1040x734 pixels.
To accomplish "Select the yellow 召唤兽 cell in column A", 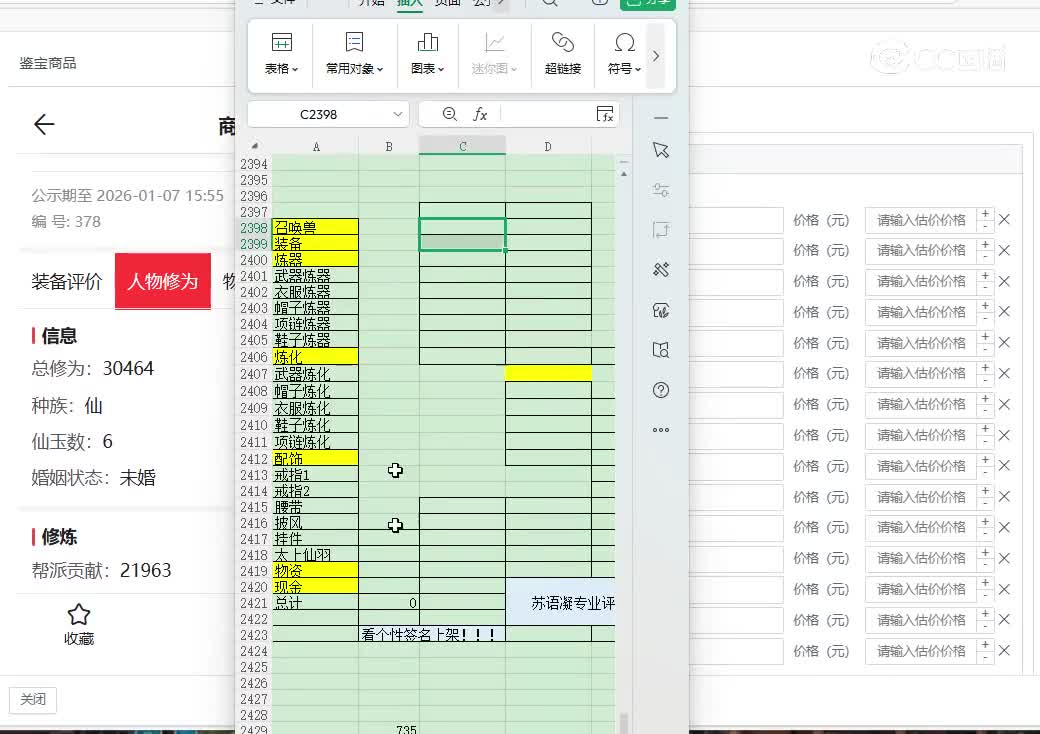I will [315, 227].
